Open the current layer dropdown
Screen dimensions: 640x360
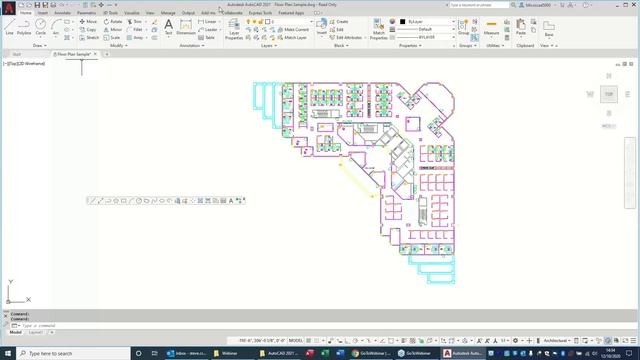tap(280, 22)
